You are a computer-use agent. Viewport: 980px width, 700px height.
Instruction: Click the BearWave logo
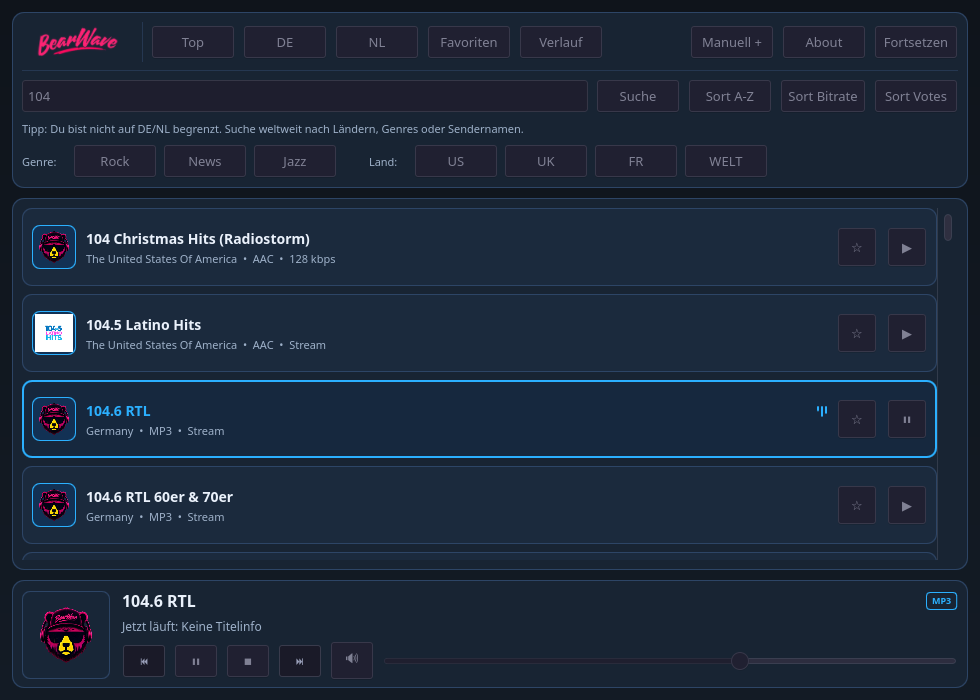pyautogui.click(x=78, y=42)
